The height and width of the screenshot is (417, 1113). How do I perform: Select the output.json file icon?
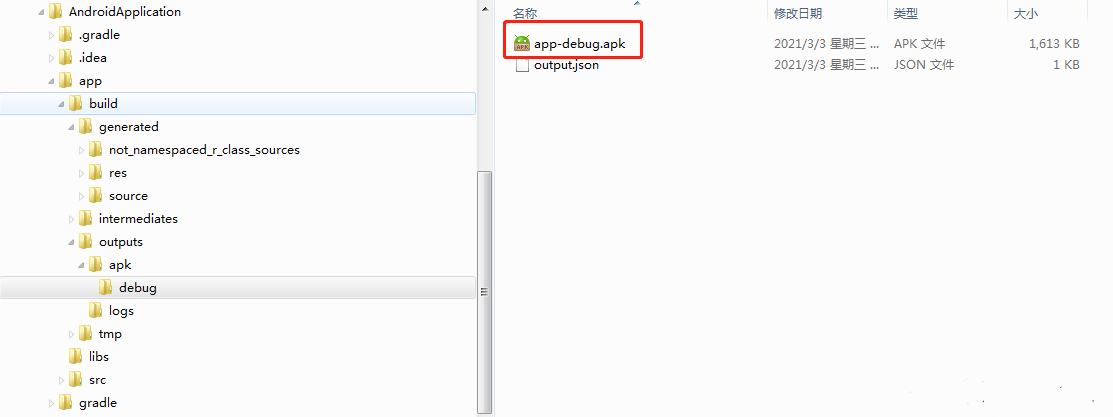pyautogui.click(x=522, y=65)
